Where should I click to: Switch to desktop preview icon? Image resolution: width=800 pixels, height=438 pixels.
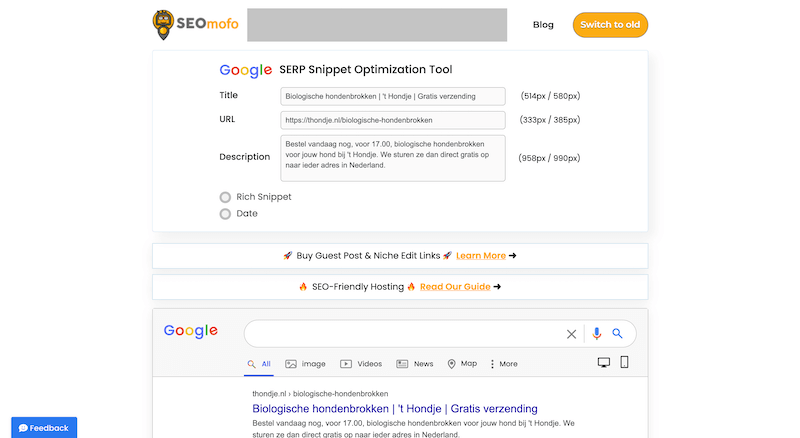coord(603,363)
